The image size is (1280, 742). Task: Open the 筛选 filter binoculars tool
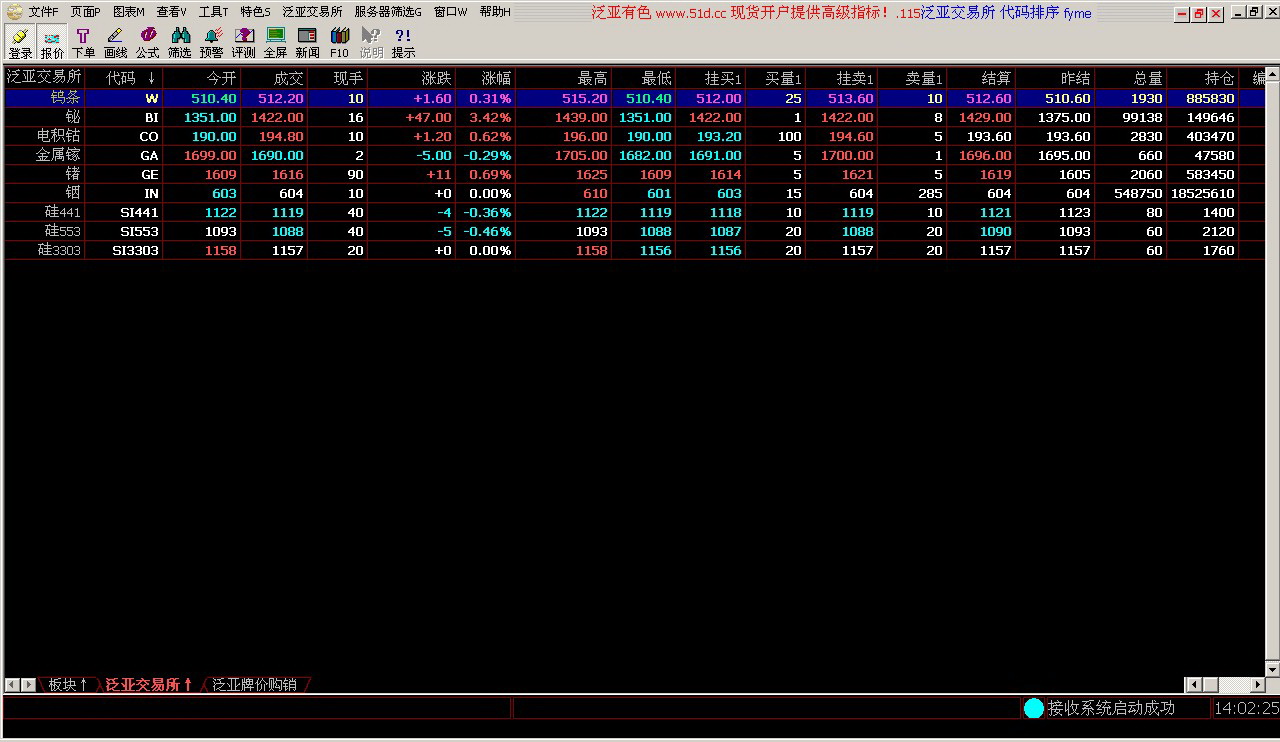(x=179, y=43)
